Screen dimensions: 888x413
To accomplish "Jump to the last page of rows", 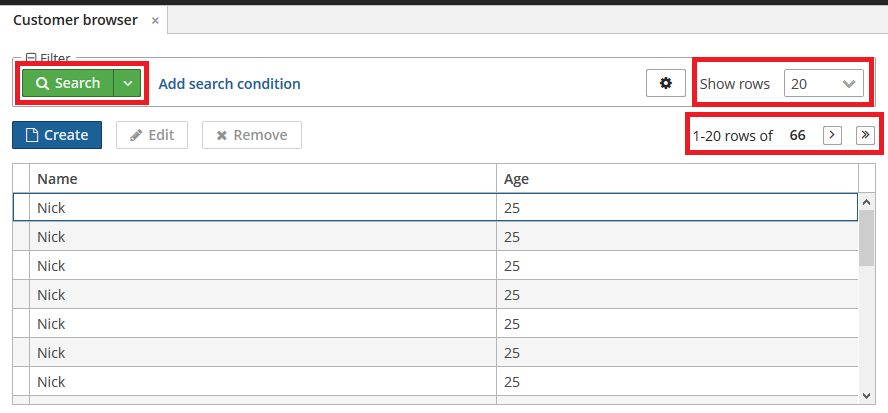I will point(865,135).
